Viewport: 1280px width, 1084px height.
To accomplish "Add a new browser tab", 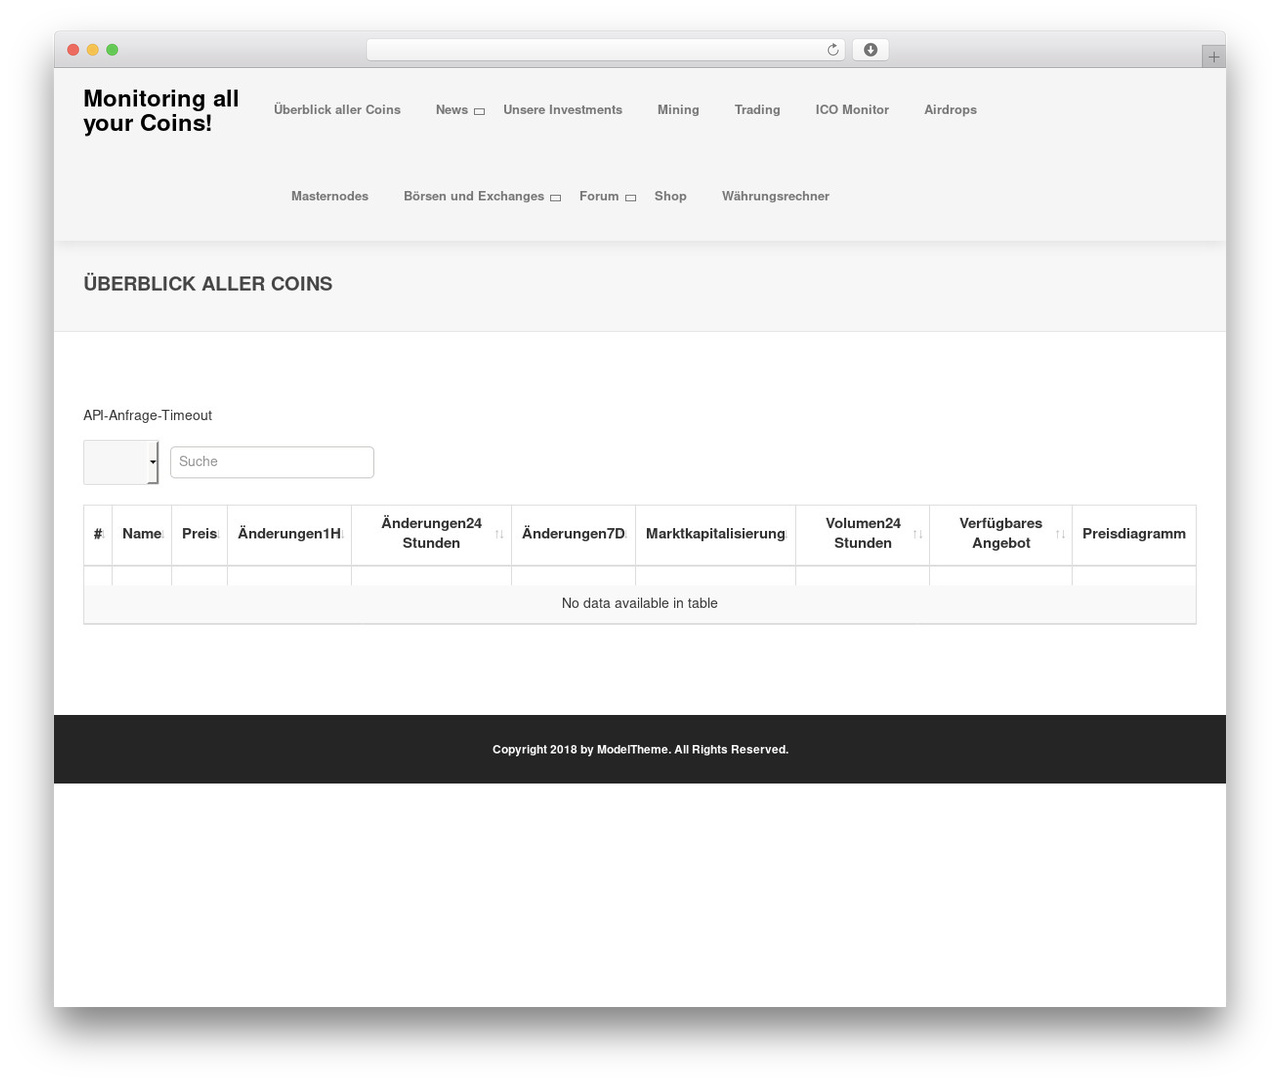I will (x=1213, y=57).
